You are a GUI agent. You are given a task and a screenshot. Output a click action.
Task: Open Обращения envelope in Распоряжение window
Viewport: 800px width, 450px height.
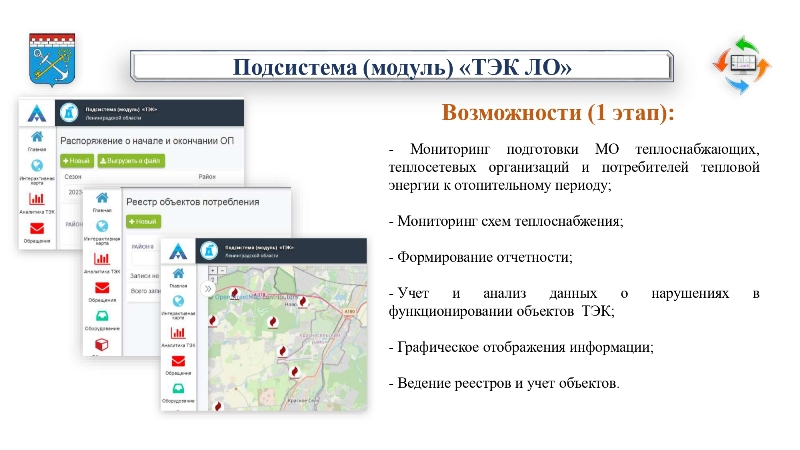pyautogui.click(x=37, y=228)
